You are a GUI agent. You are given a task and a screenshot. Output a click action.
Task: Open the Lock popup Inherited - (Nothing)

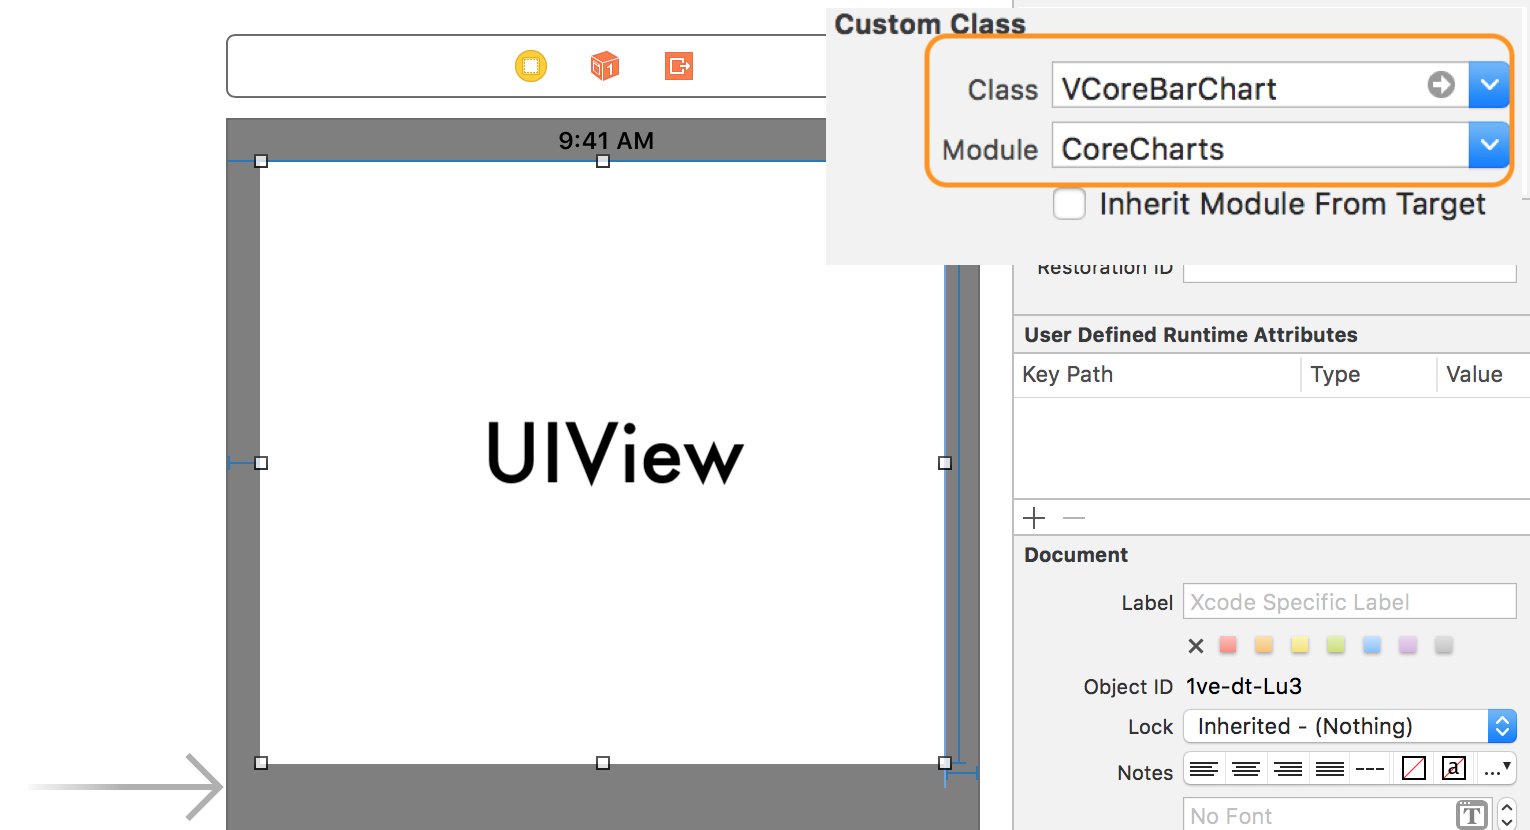[x=1350, y=726]
